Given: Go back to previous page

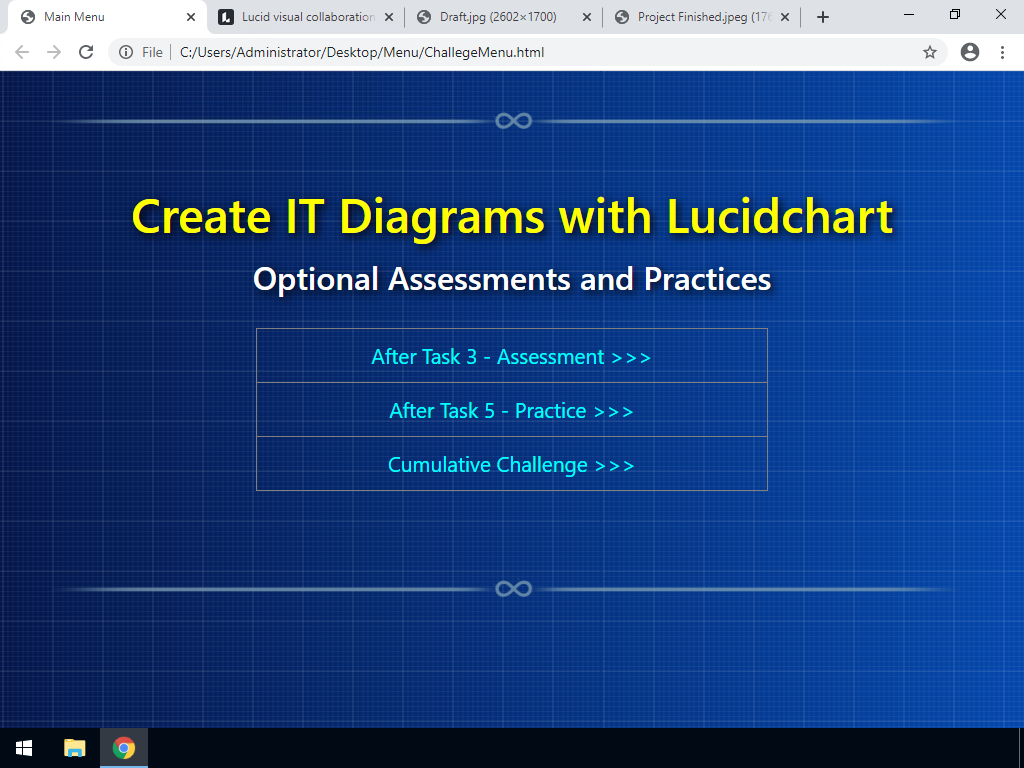Looking at the screenshot, I should [22, 52].
